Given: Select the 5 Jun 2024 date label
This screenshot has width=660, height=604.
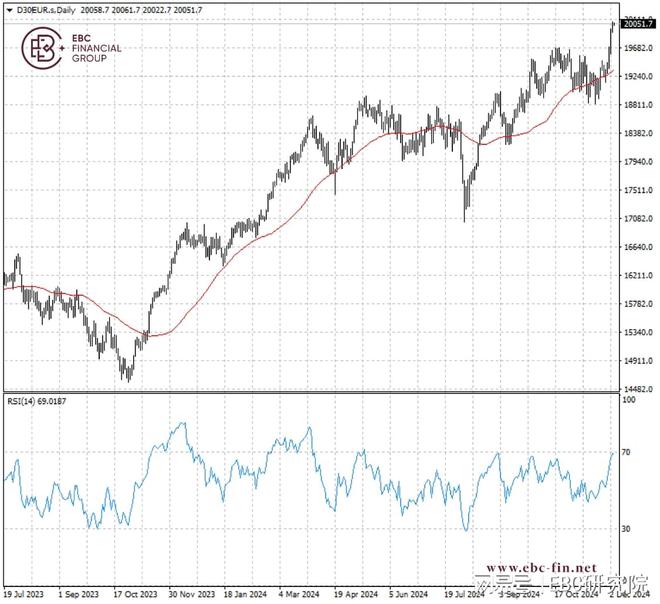Looking at the screenshot, I should pos(410,593).
